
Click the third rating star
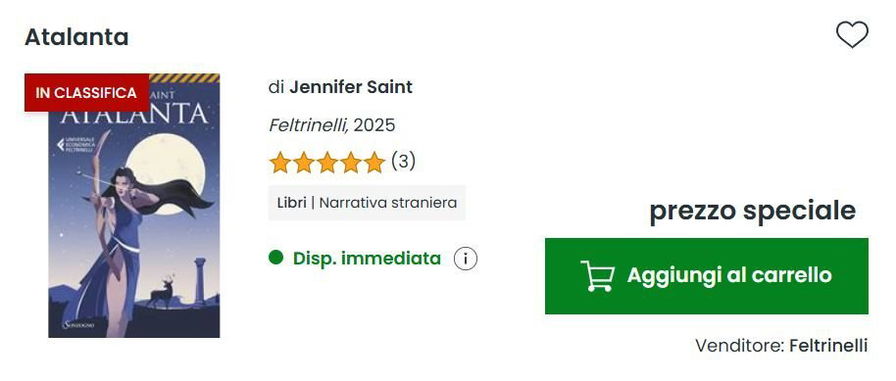click(x=327, y=163)
